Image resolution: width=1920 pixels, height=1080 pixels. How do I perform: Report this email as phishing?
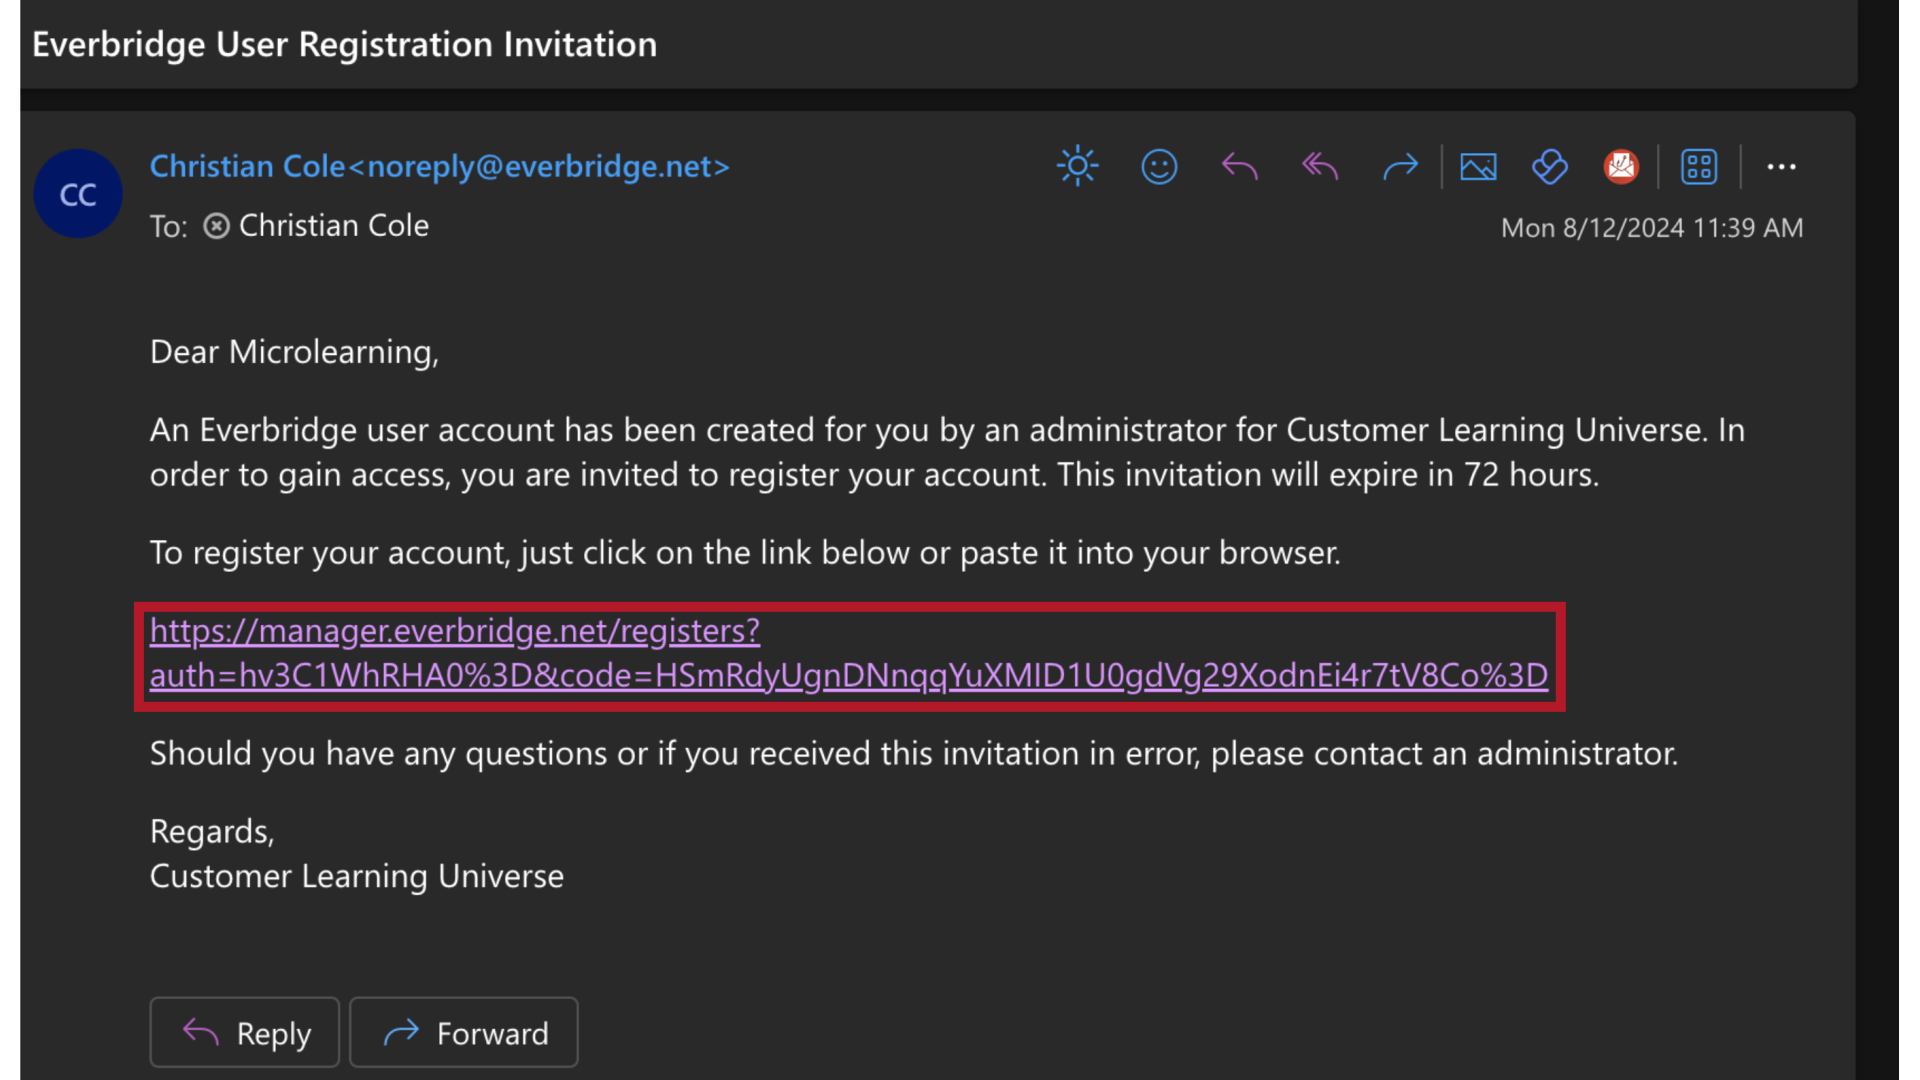pyautogui.click(x=1621, y=166)
